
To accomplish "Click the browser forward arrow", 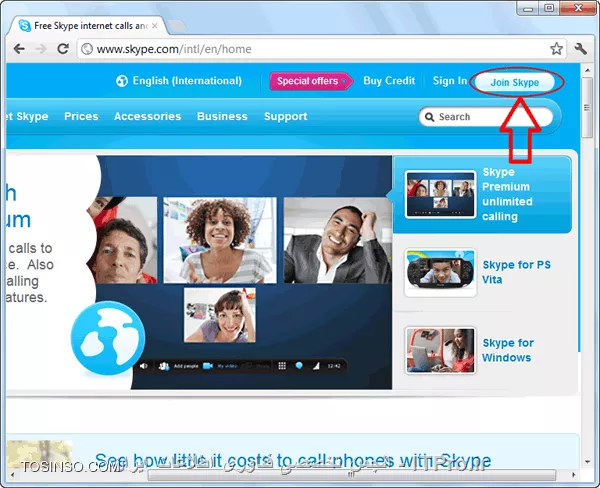I will point(41,49).
